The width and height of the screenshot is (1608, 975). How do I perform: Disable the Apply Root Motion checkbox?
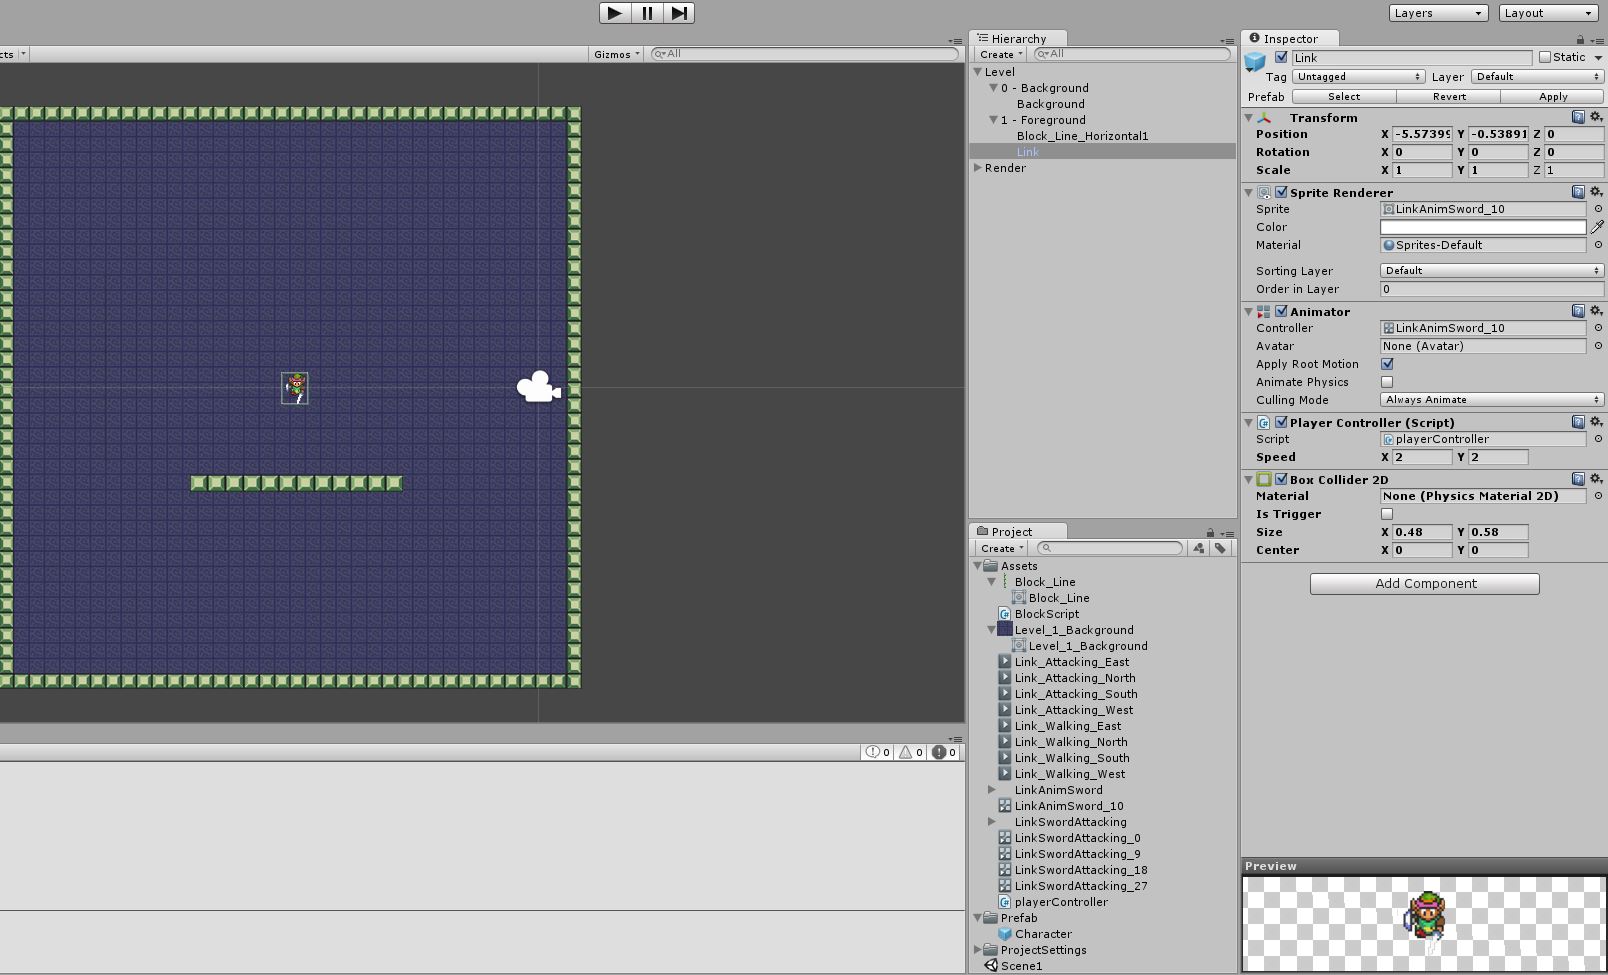(x=1387, y=364)
